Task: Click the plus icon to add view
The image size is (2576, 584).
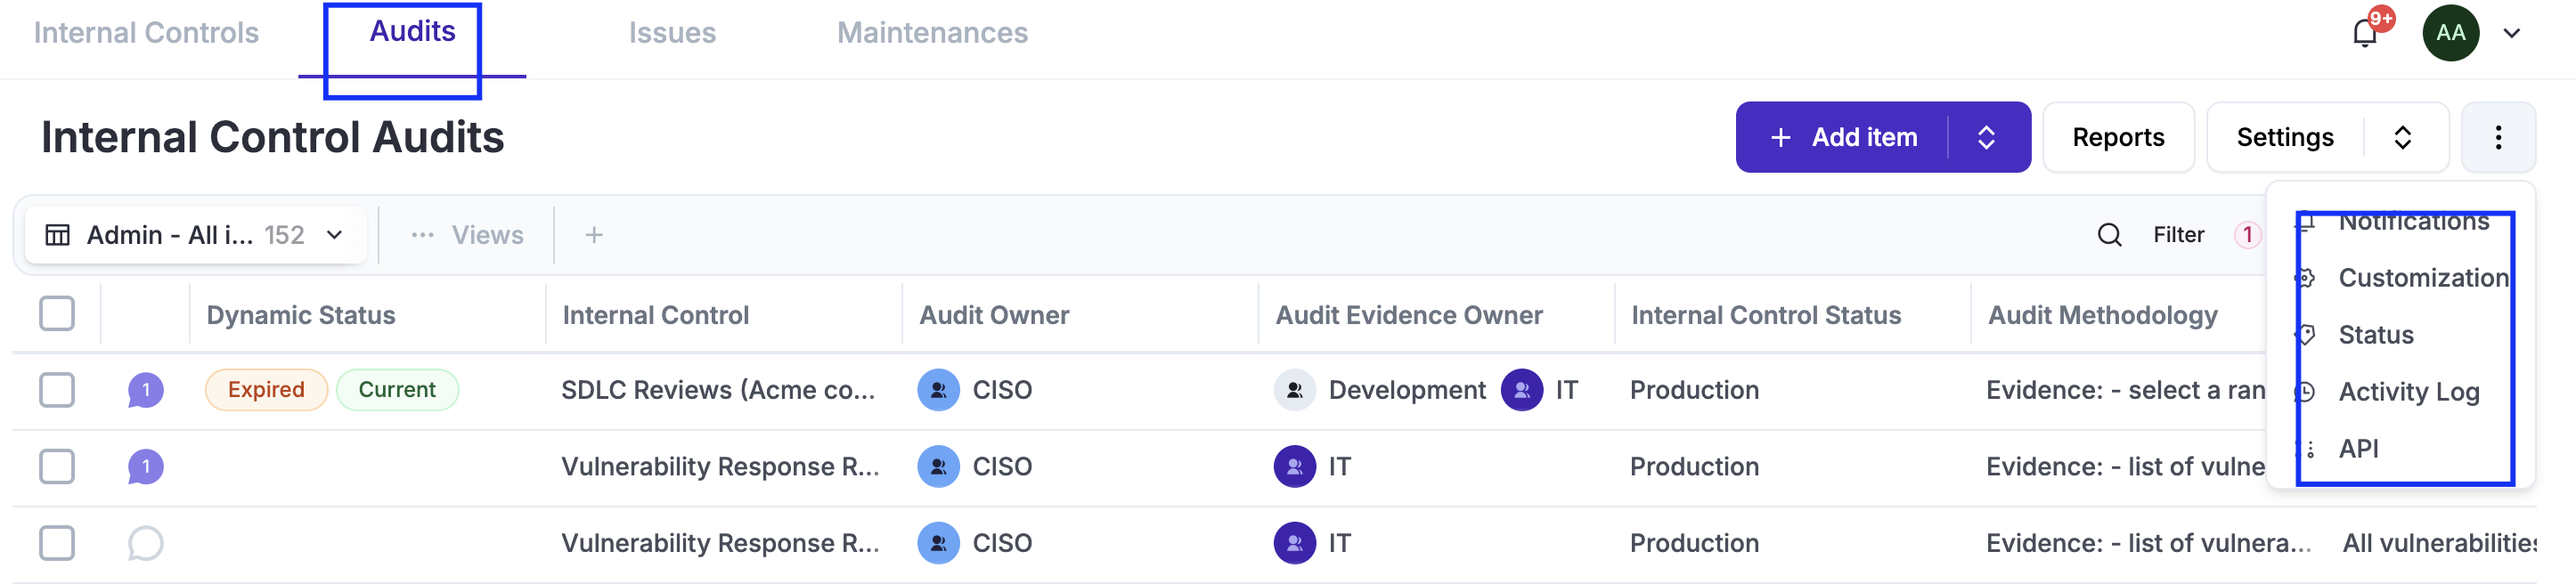Action: (x=594, y=235)
